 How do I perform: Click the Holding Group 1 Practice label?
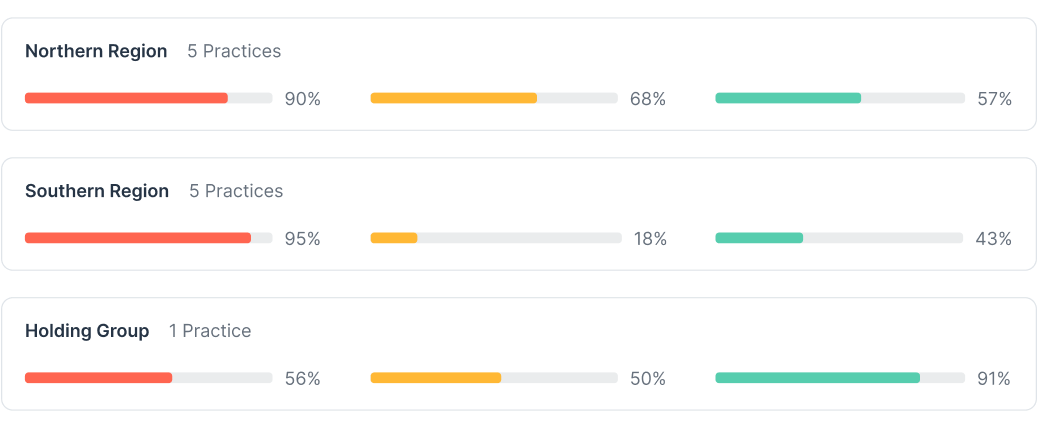210,331
